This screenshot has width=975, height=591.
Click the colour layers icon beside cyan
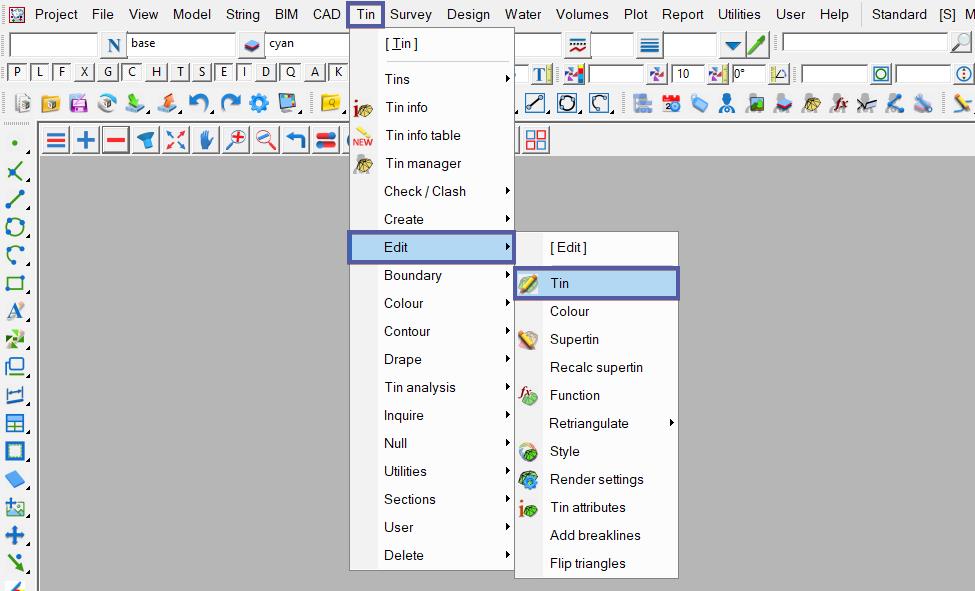(251, 45)
